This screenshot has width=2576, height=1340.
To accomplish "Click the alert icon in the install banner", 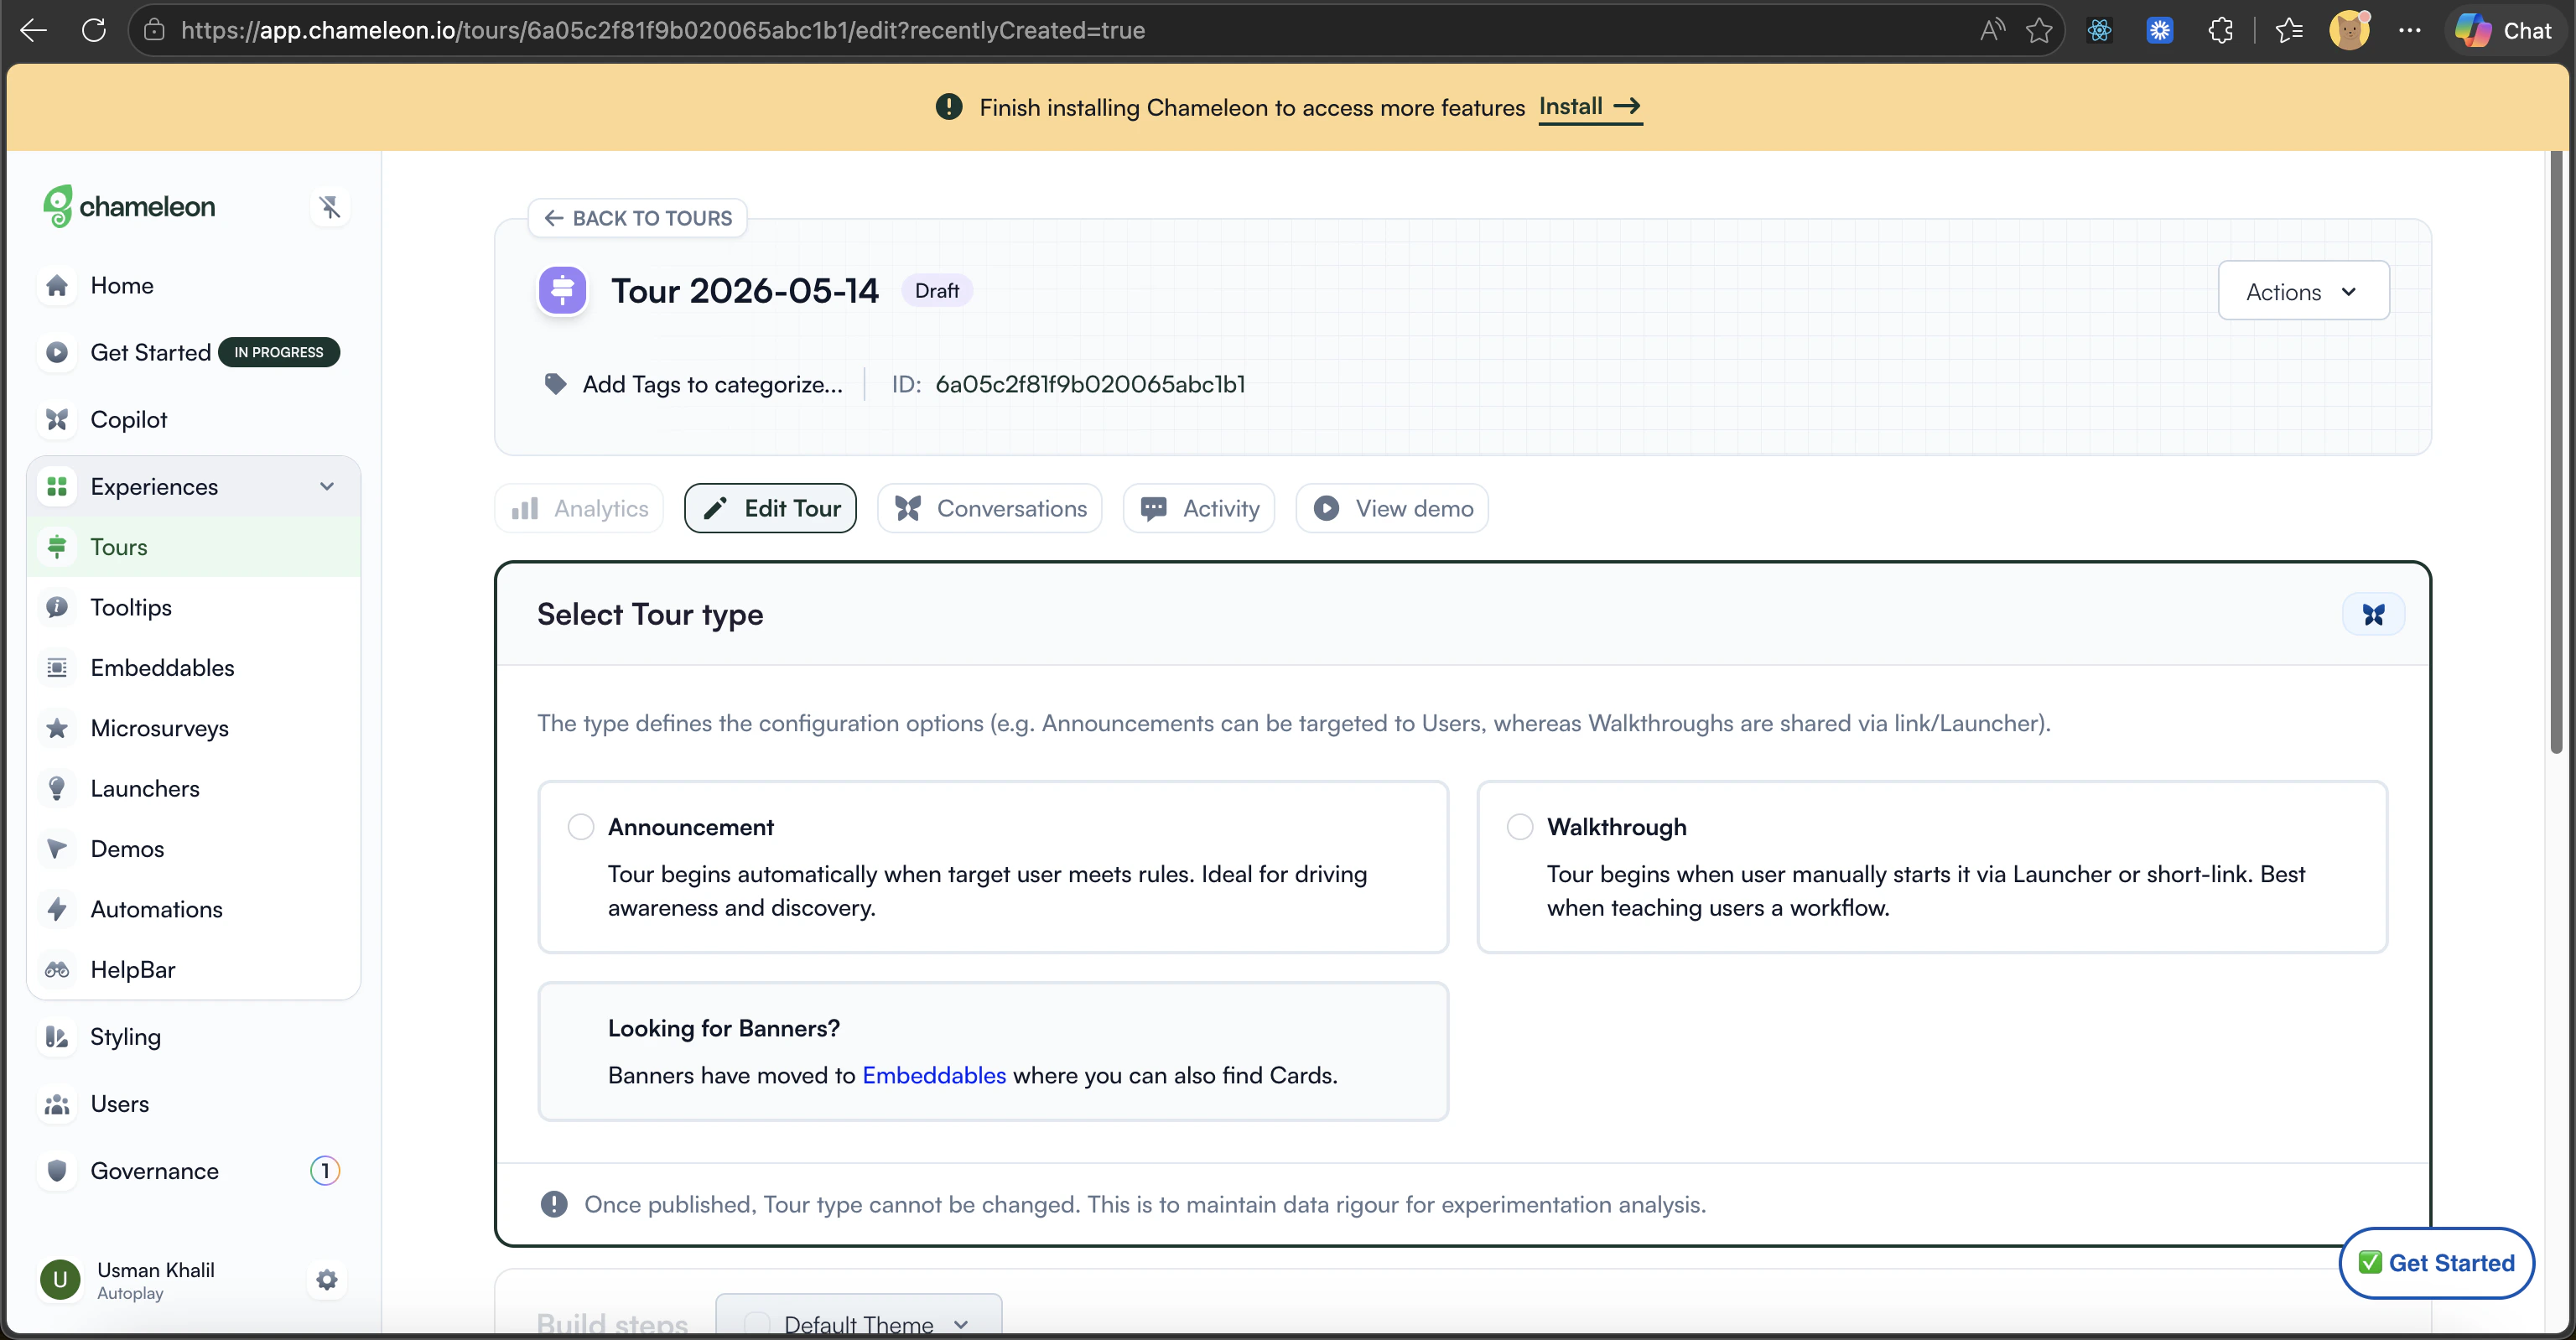I will coord(948,106).
